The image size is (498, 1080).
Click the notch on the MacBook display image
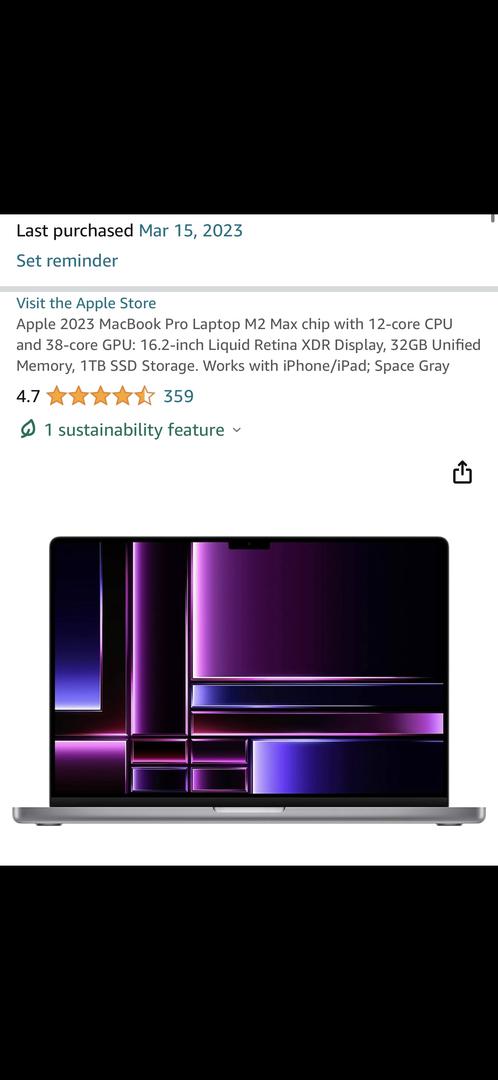coord(249,545)
